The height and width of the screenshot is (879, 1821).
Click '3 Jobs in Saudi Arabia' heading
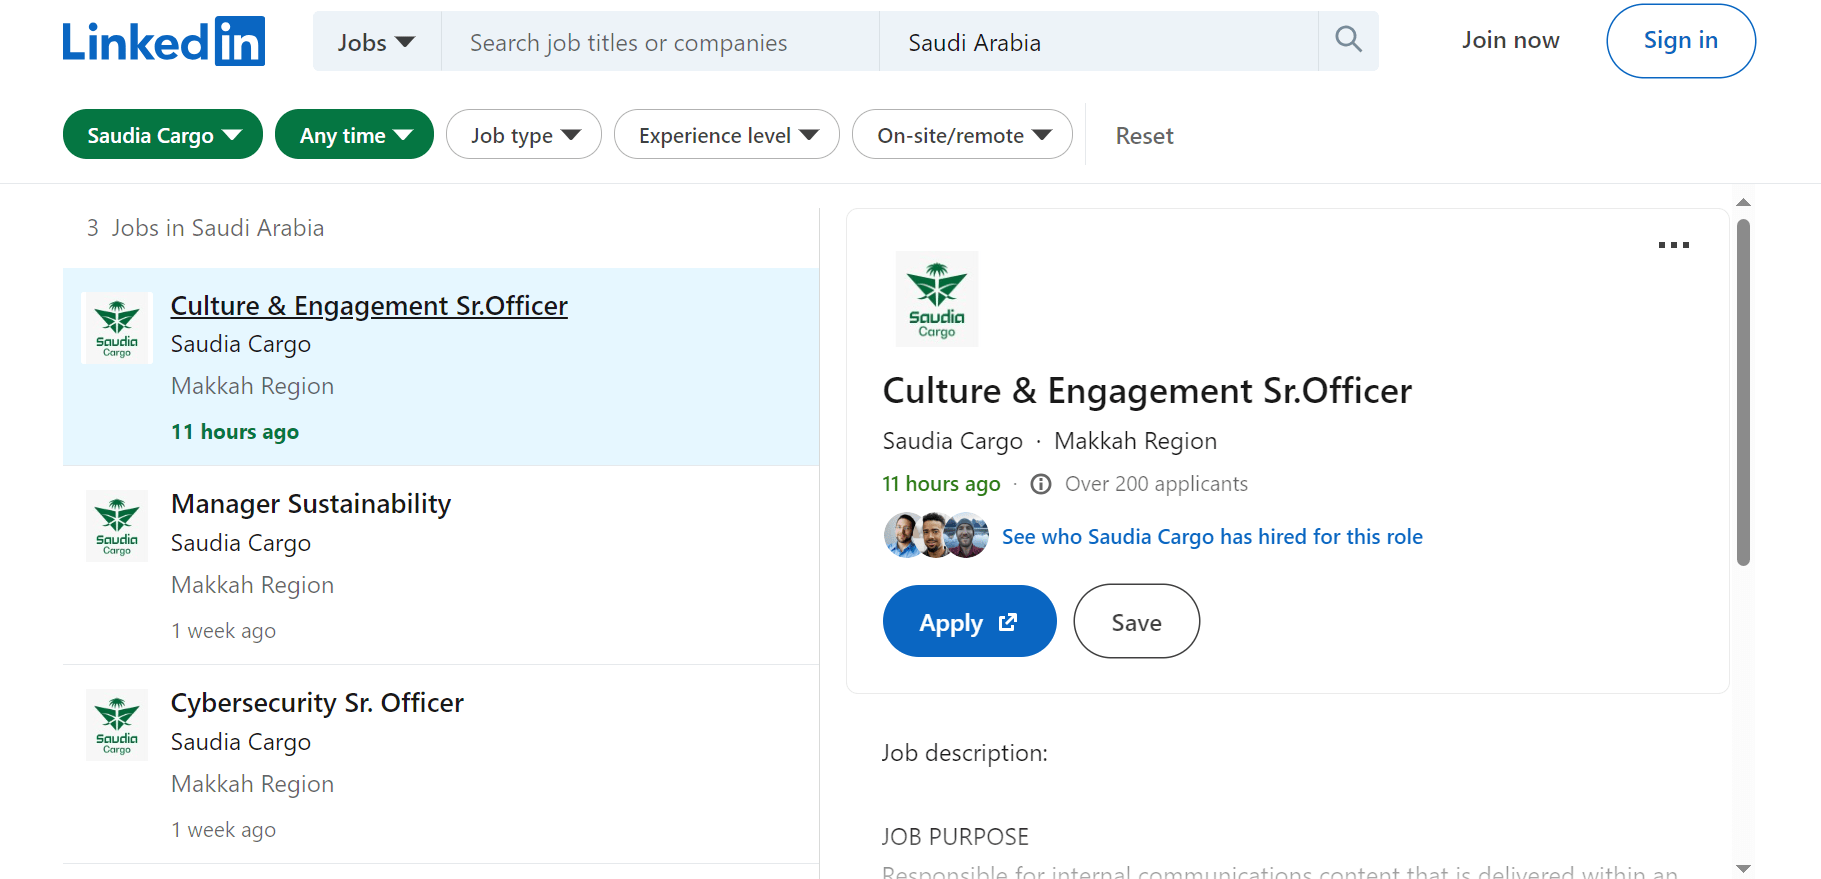(206, 228)
